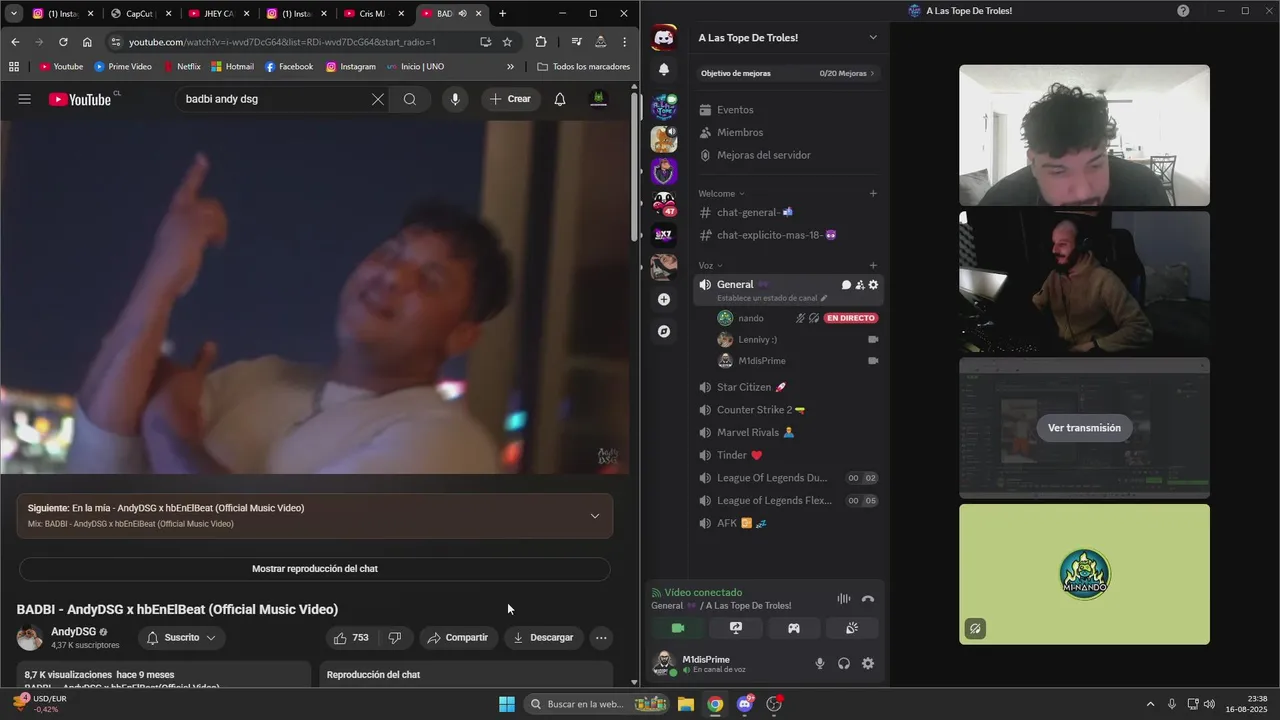This screenshot has width=1280, height=720.
Task: Start an activity with gamepad icon
Action: click(x=793, y=628)
